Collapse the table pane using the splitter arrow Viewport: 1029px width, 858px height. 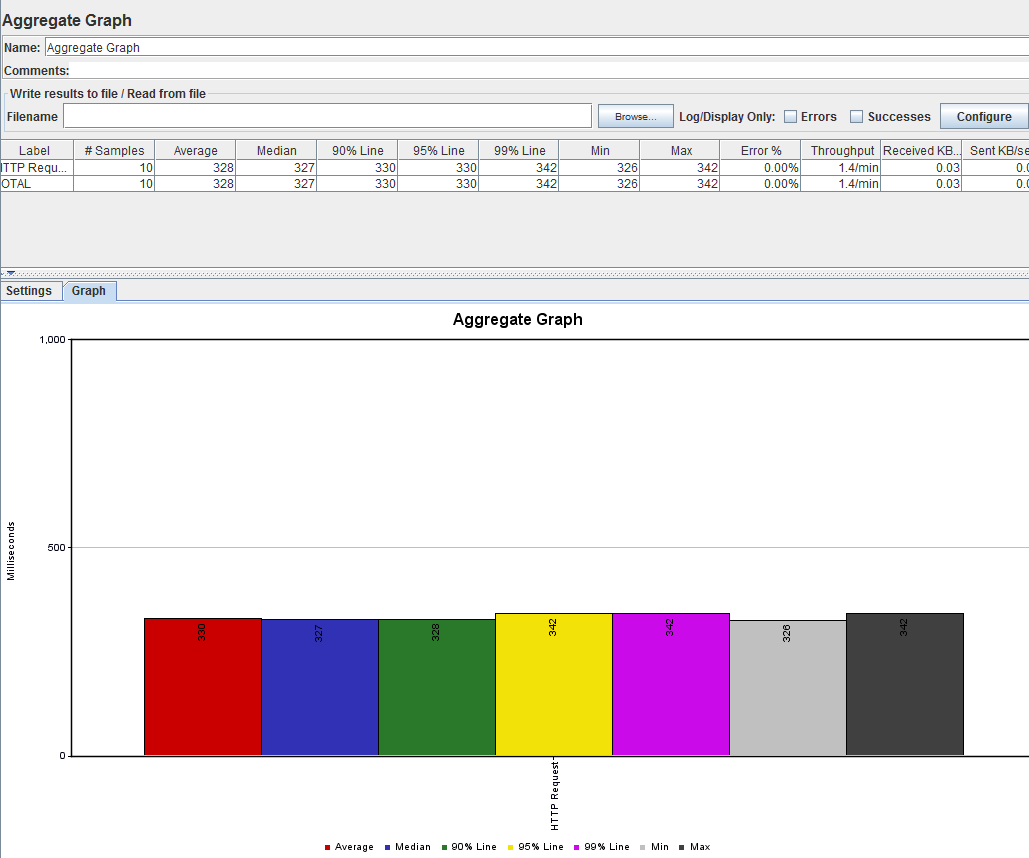pos(11,272)
